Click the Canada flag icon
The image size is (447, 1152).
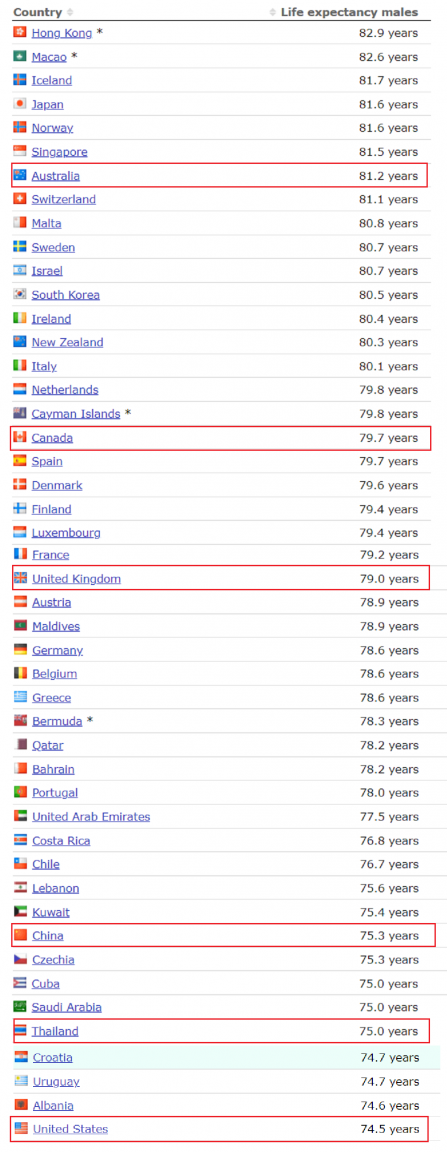(20, 438)
